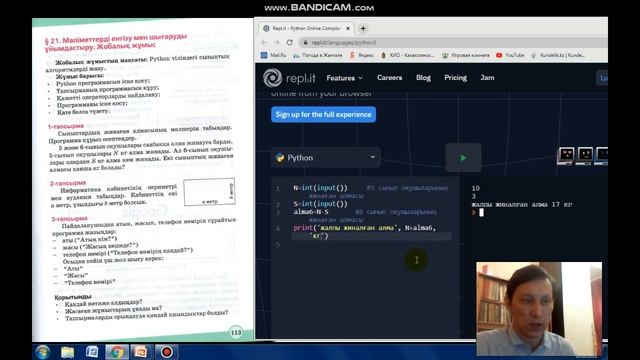Open the Pricing page

pos(455,78)
